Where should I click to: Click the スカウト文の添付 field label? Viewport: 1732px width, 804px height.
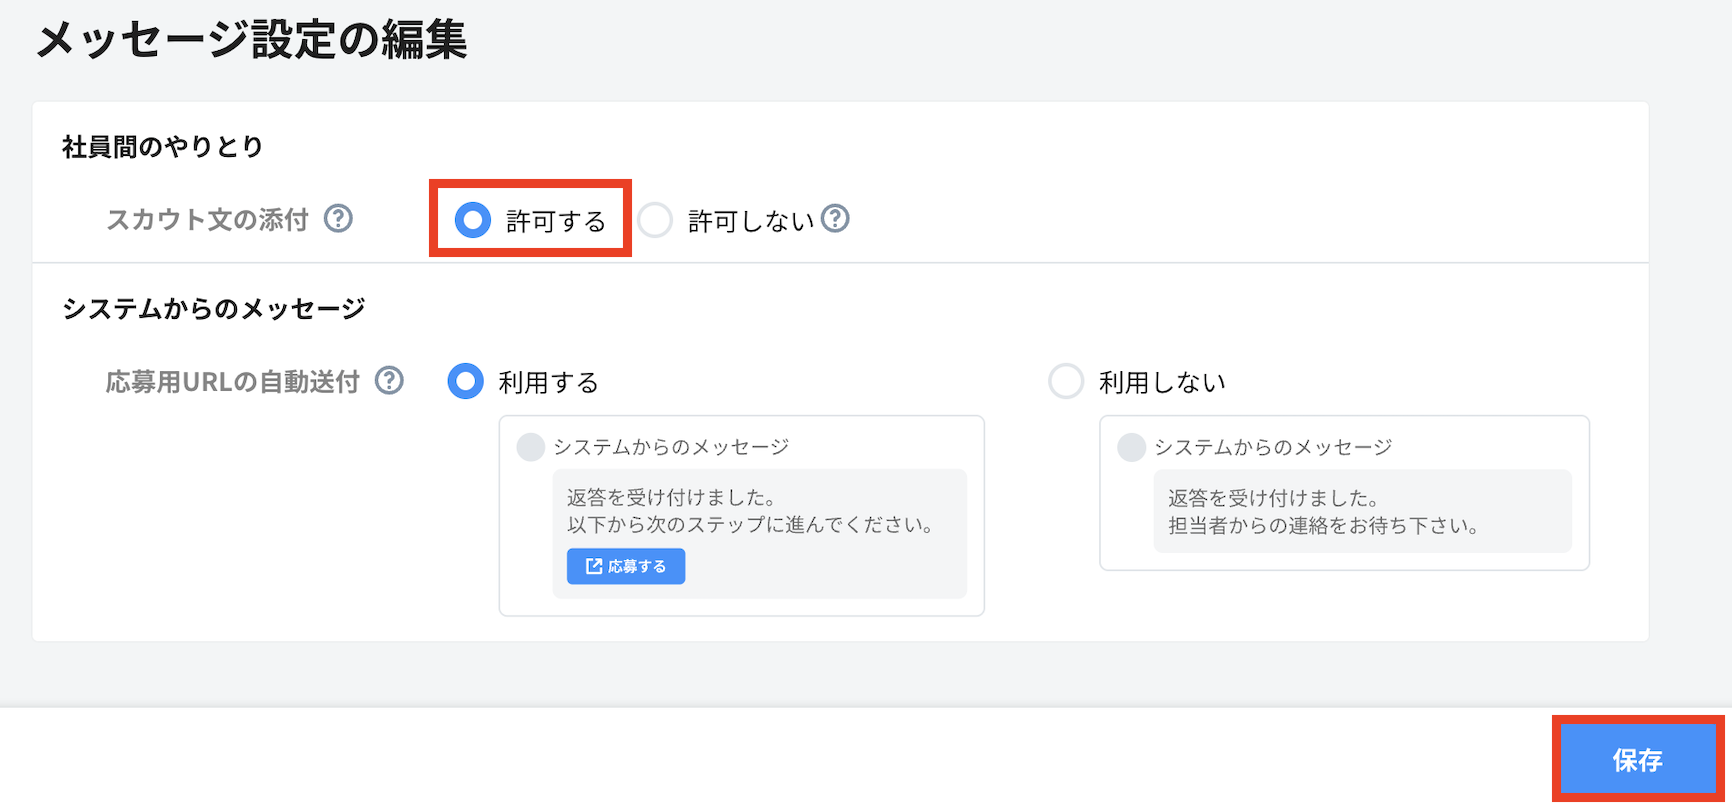click(208, 219)
